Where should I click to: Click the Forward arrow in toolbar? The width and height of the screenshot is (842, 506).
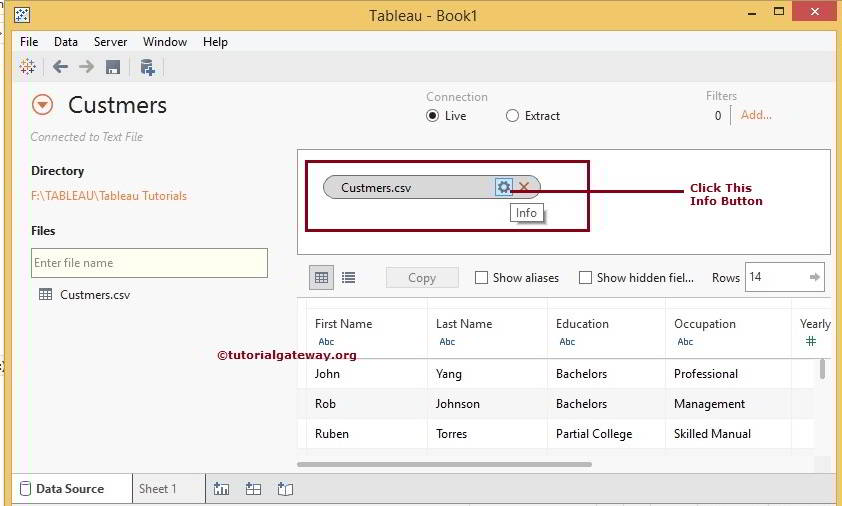tap(86, 67)
